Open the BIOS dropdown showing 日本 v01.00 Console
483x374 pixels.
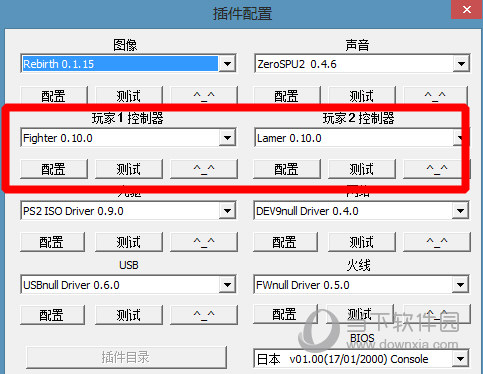click(x=362, y=359)
